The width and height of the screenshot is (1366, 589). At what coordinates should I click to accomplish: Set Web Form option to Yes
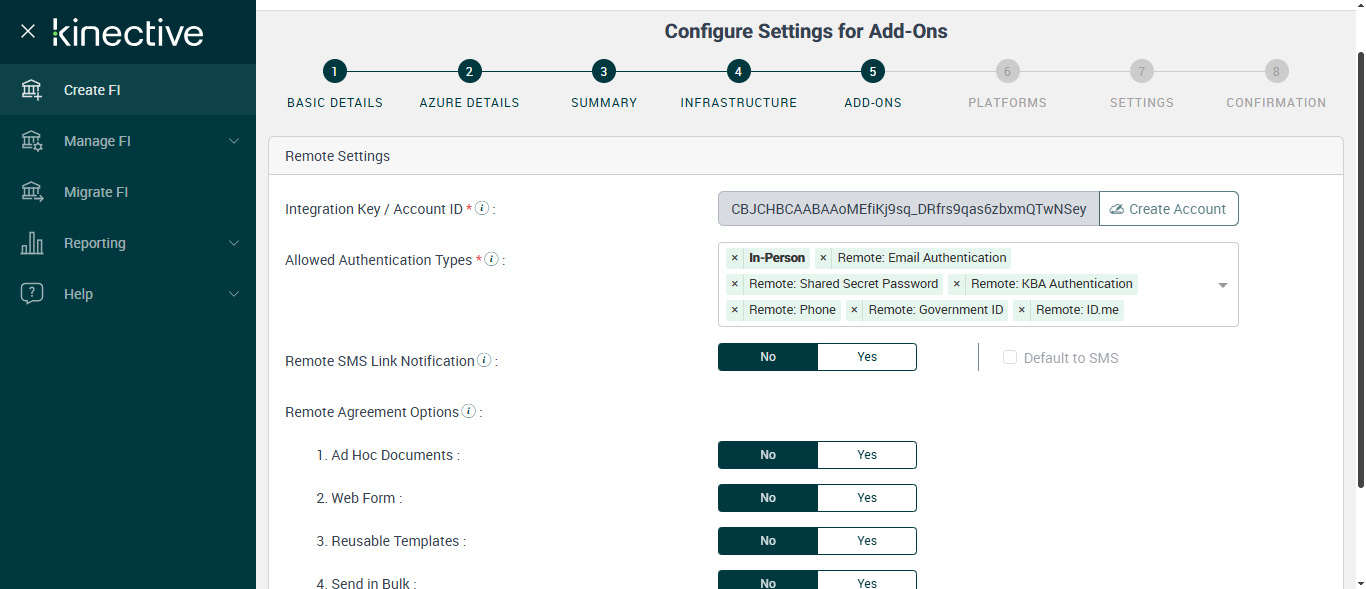point(866,498)
